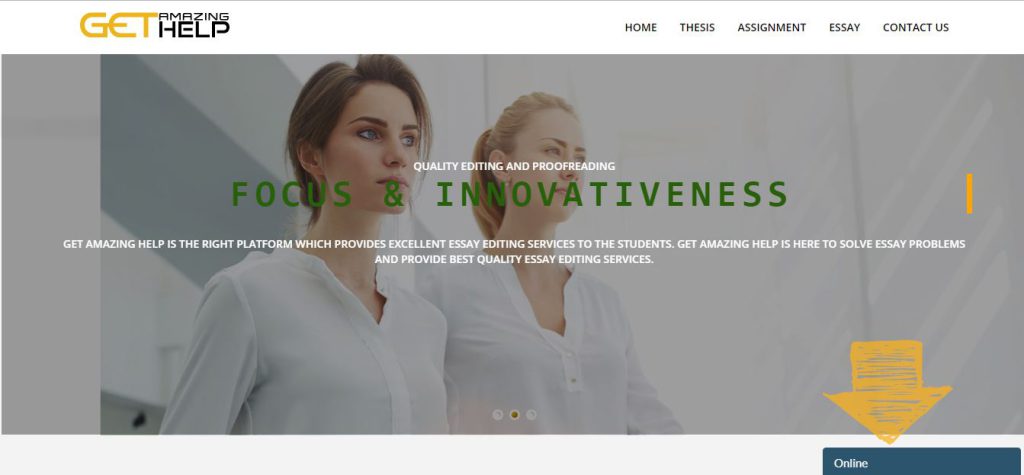Click the yellow hand-drawn down arrow
The width and height of the screenshot is (1024, 475).
point(887,392)
